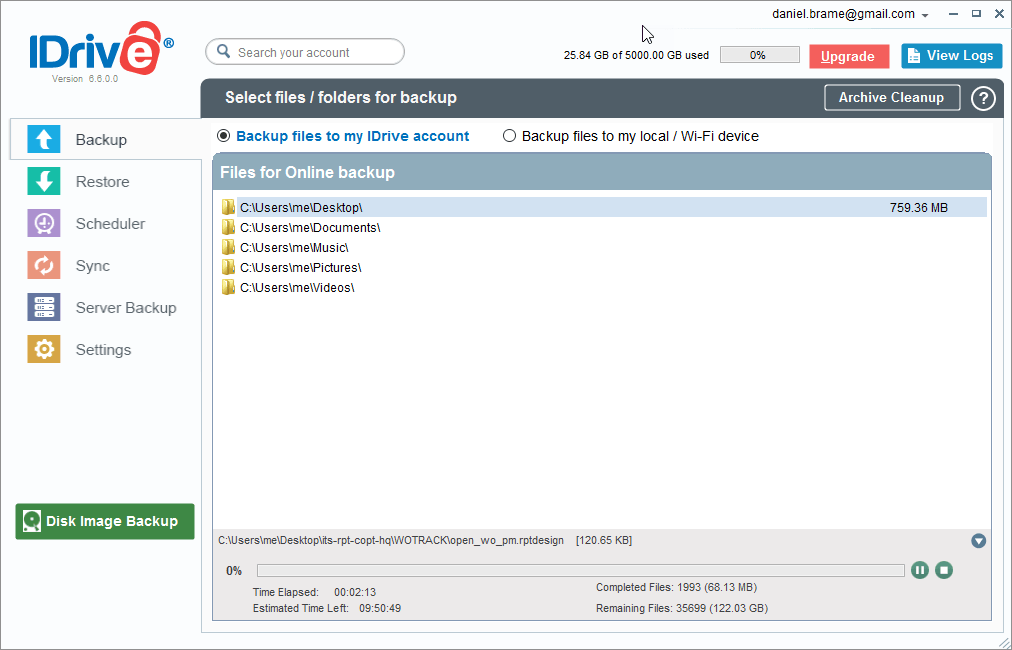The height and width of the screenshot is (650, 1012).
Task: Click the 25.84 GB of 5000.00 GB used text
Action: click(636, 56)
